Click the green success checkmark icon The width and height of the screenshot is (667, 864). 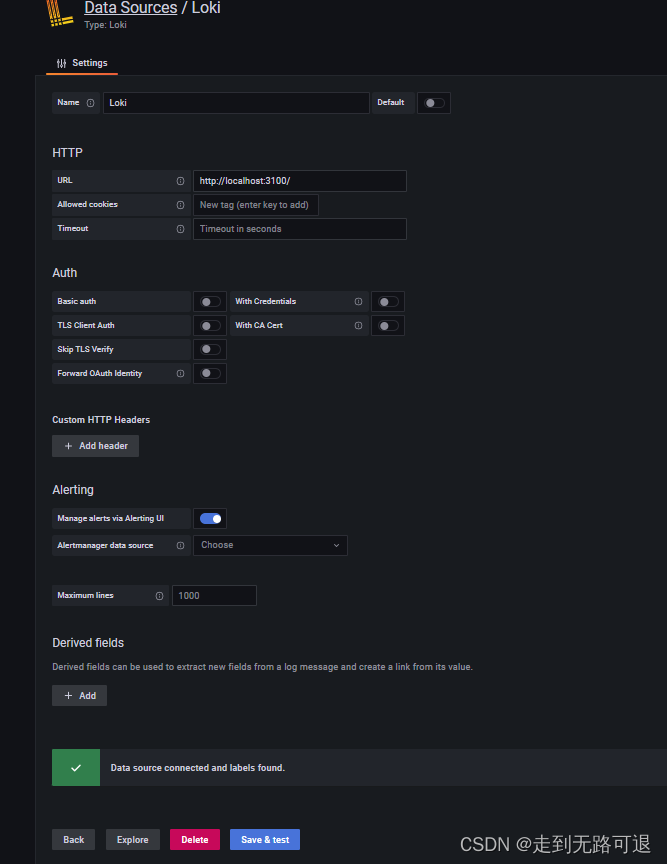[x=76, y=768]
